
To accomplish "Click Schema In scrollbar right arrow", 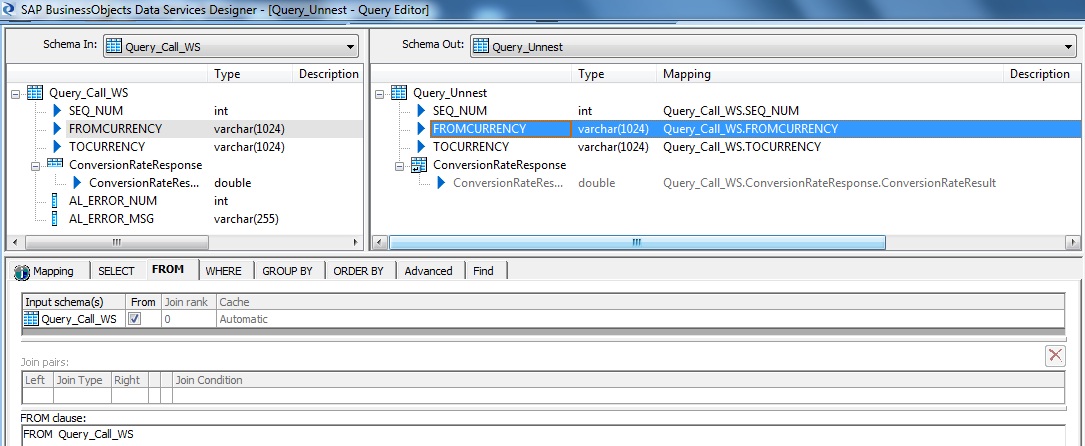I will click(x=356, y=243).
